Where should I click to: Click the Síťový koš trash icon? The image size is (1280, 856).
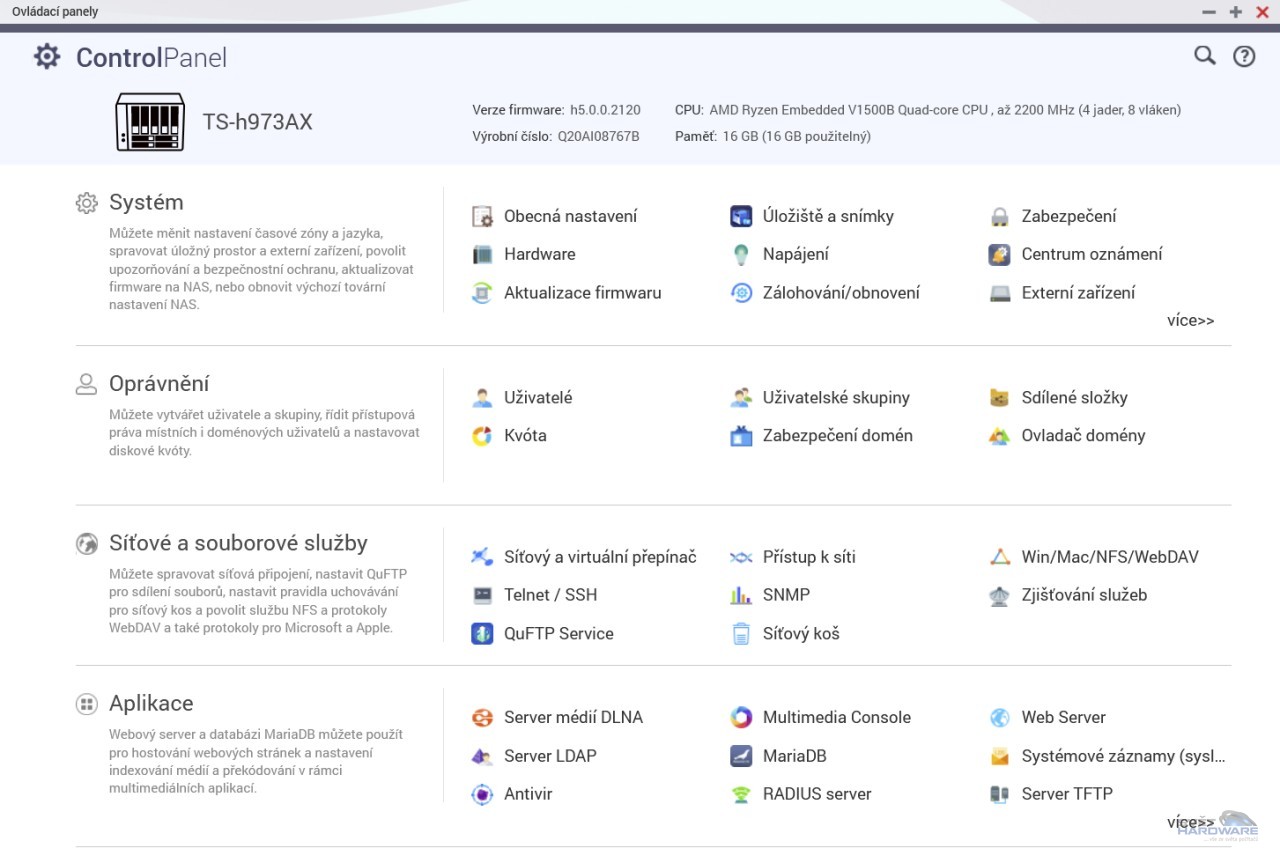(x=741, y=634)
